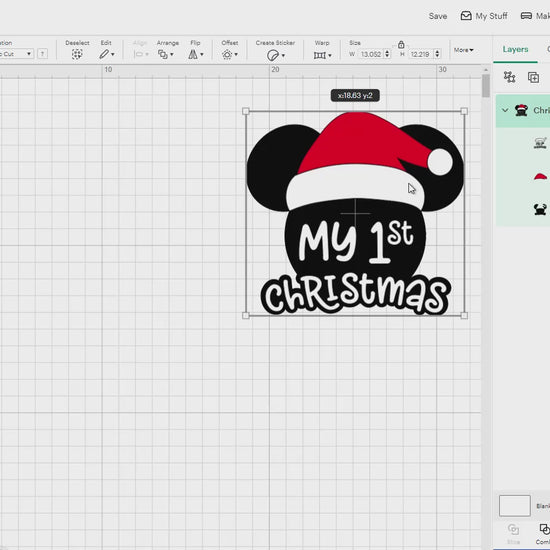Click the bottom-left selection resize handle
Viewport: 550px width, 550px height.
pyautogui.click(x=246, y=315)
